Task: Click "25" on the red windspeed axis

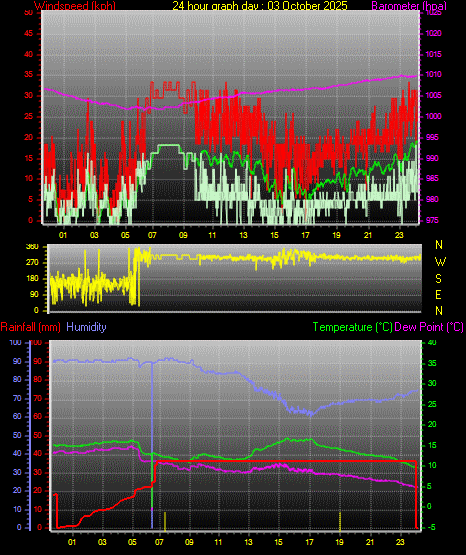Action: coord(28,116)
